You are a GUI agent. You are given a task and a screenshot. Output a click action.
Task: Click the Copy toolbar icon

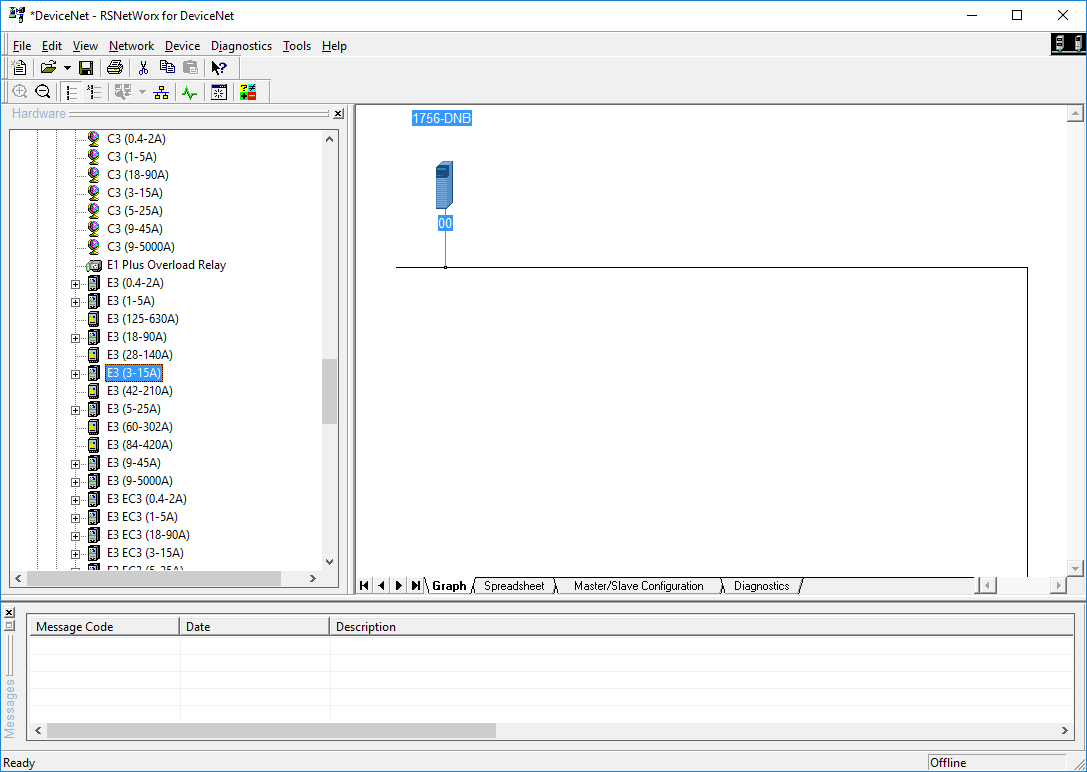[x=167, y=67]
